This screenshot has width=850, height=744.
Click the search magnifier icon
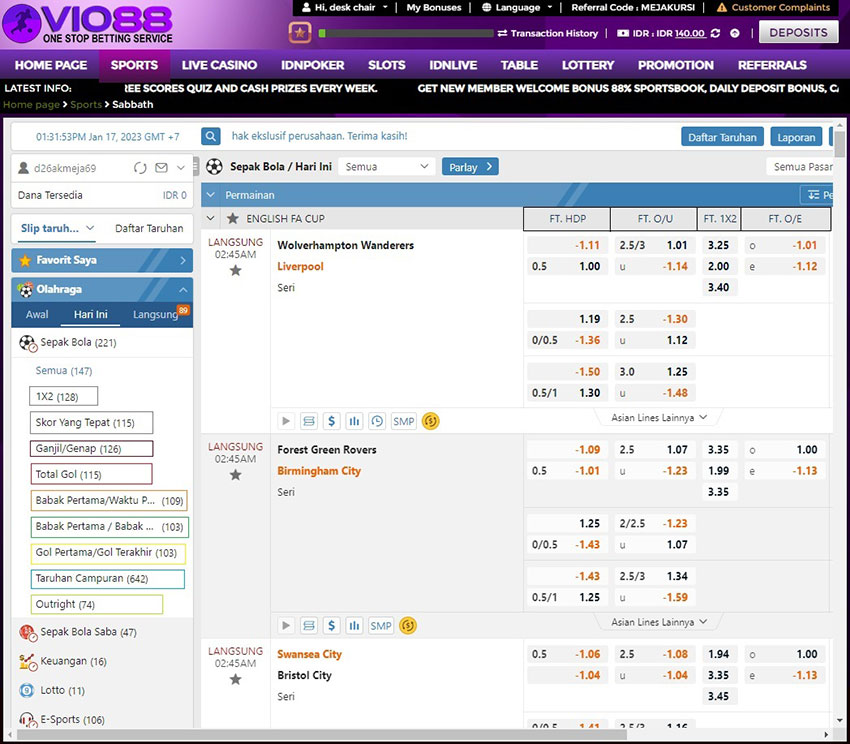[x=211, y=136]
